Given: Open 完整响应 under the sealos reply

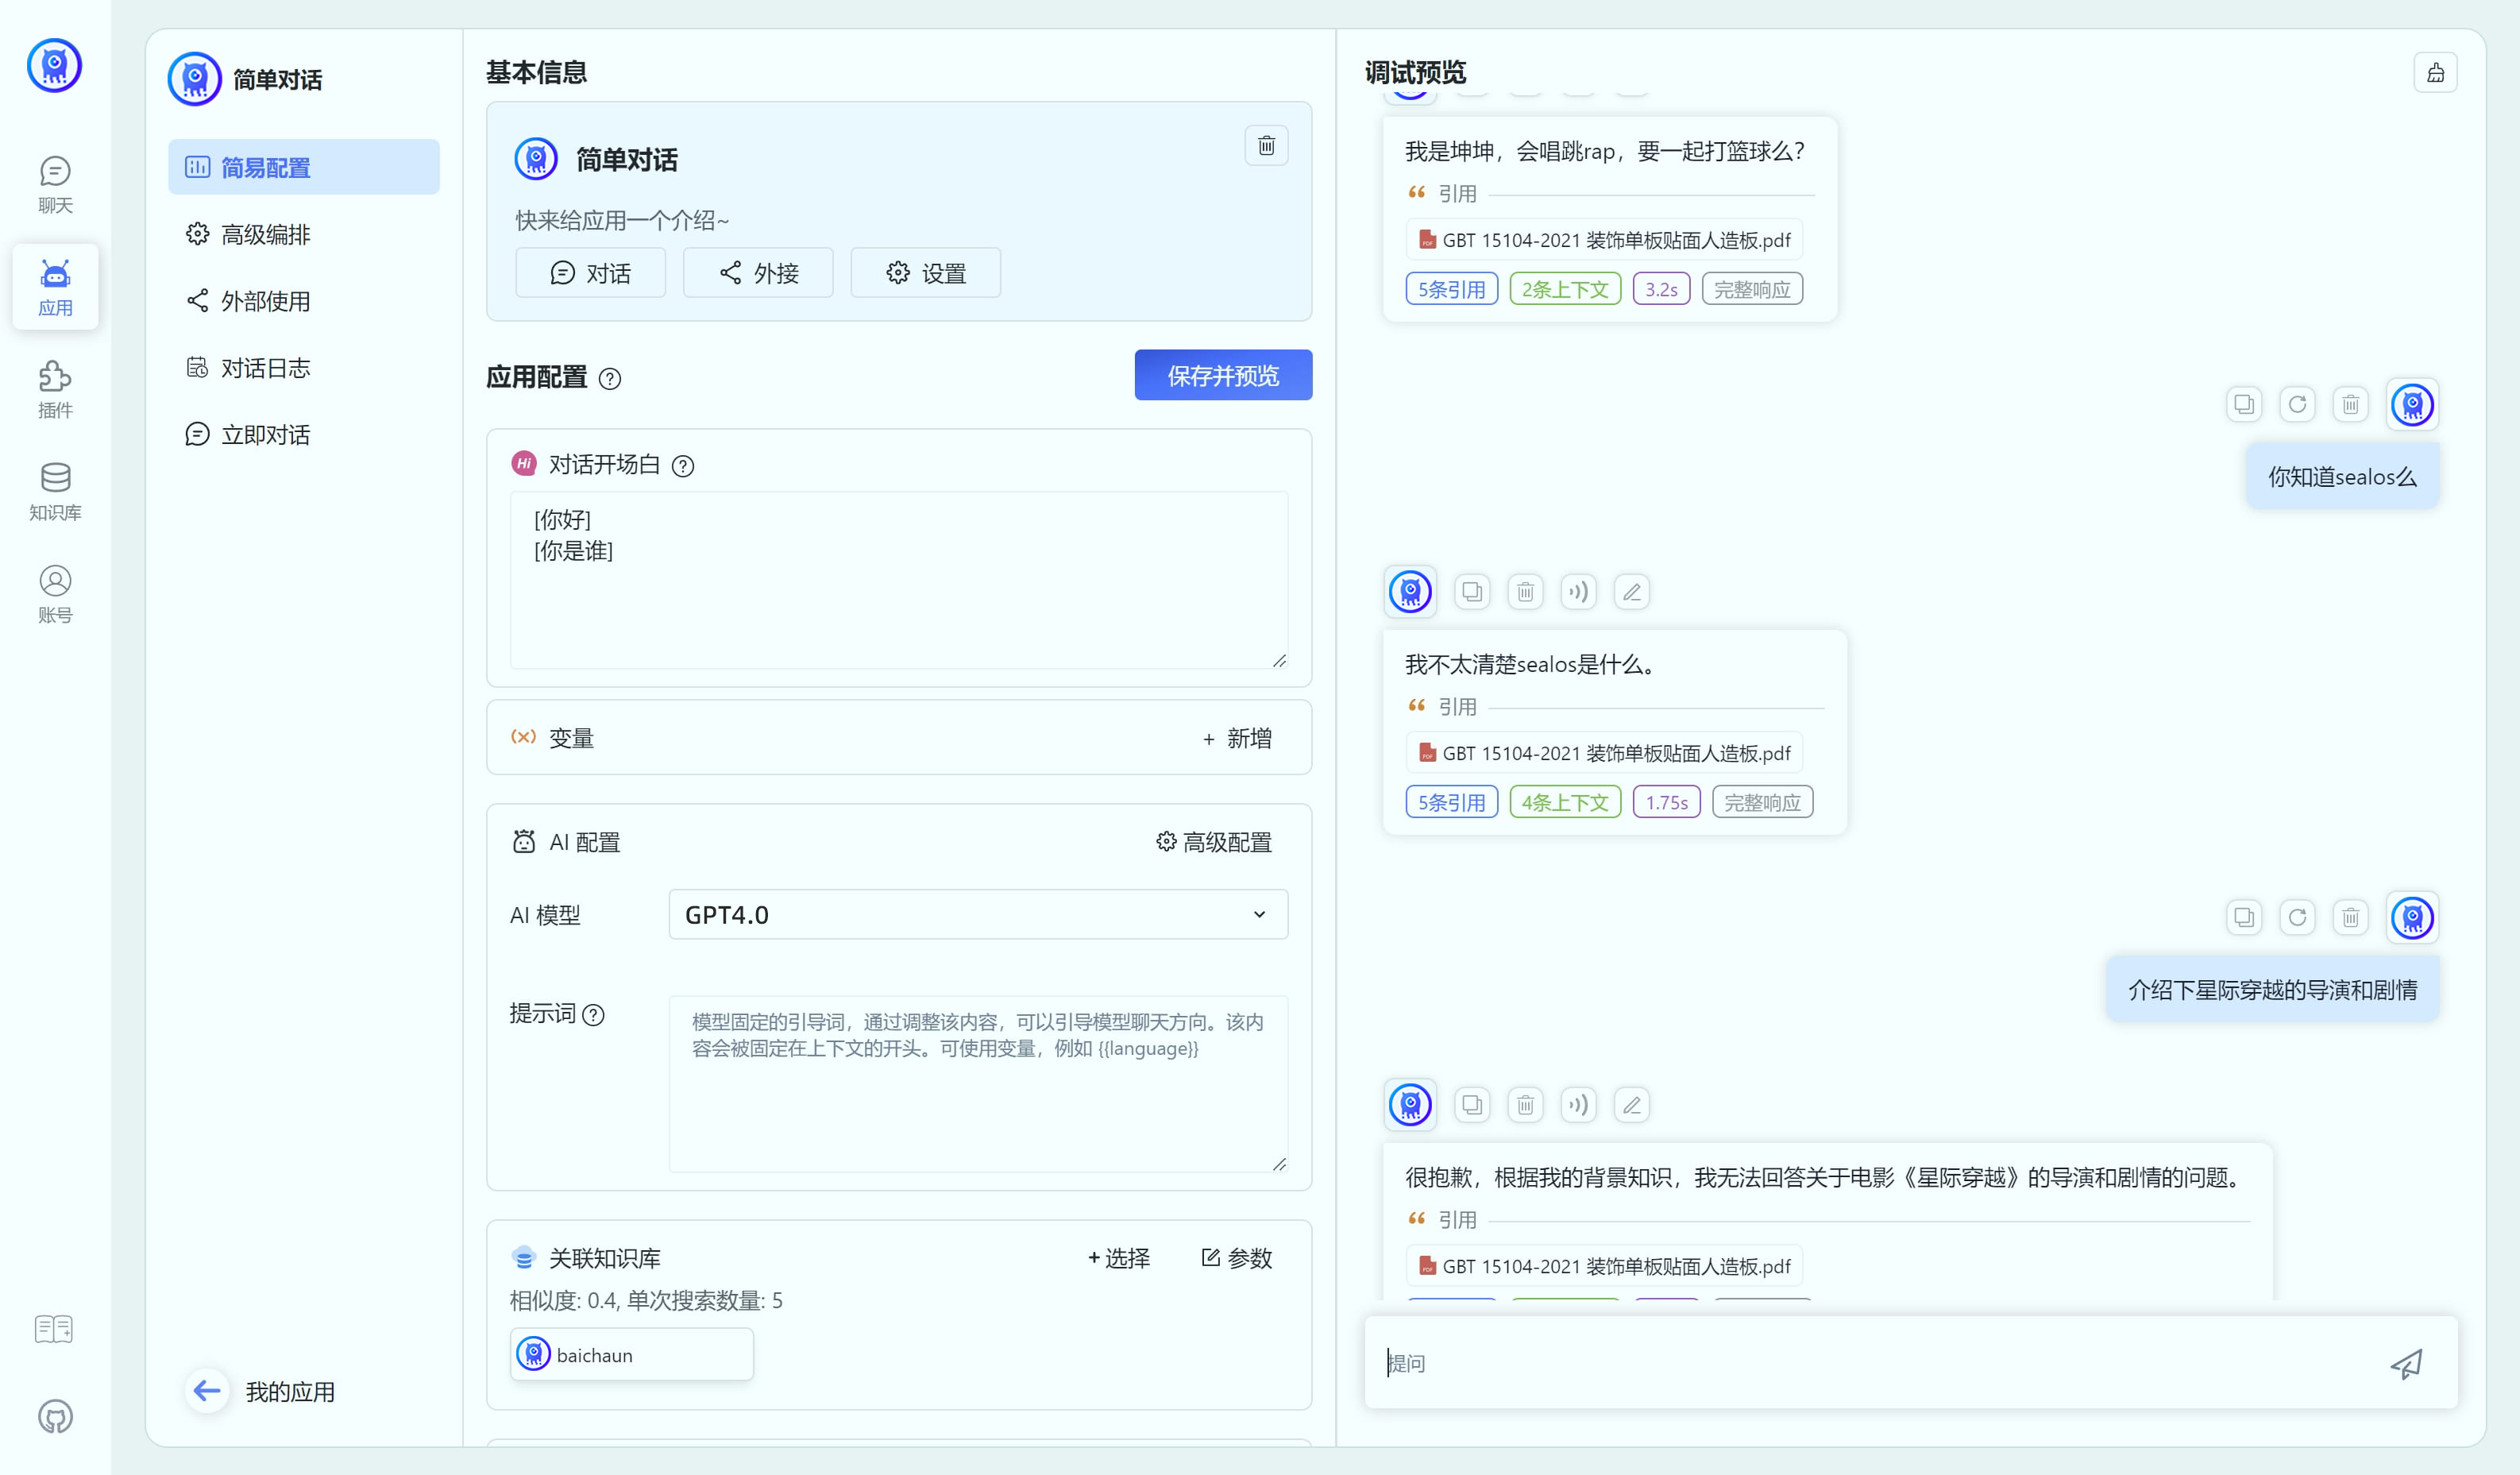Looking at the screenshot, I should tap(1762, 803).
